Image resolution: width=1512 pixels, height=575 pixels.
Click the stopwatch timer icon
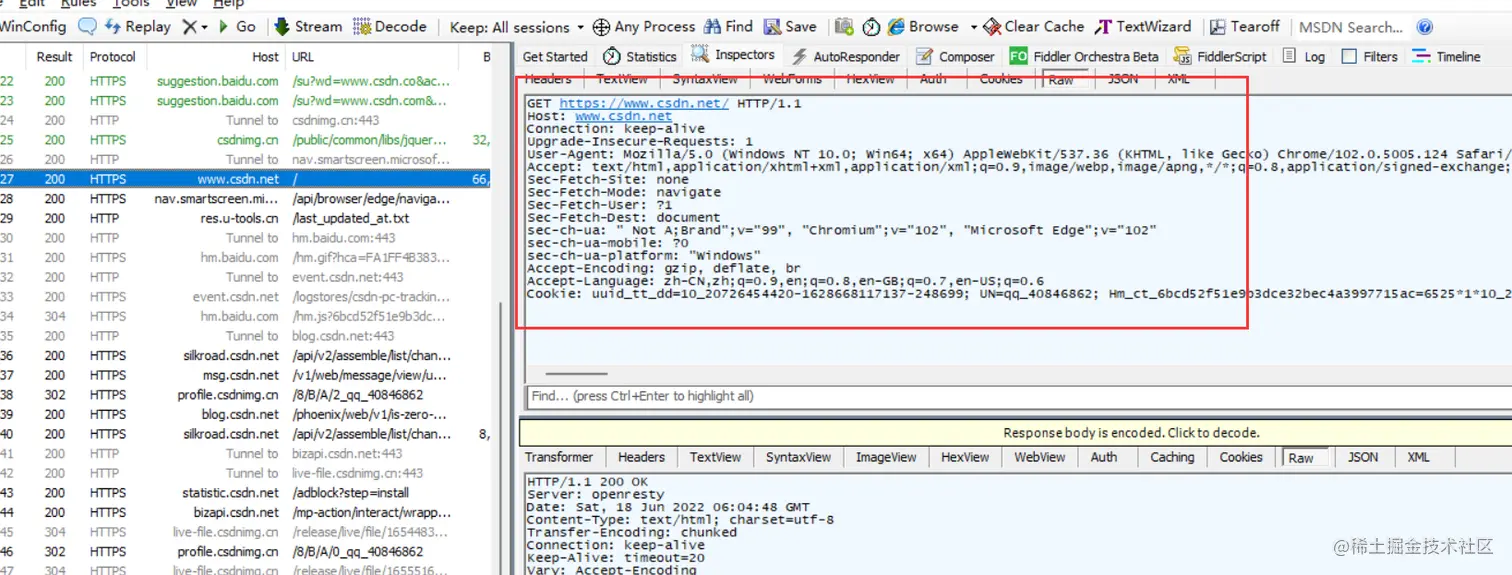pos(870,27)
